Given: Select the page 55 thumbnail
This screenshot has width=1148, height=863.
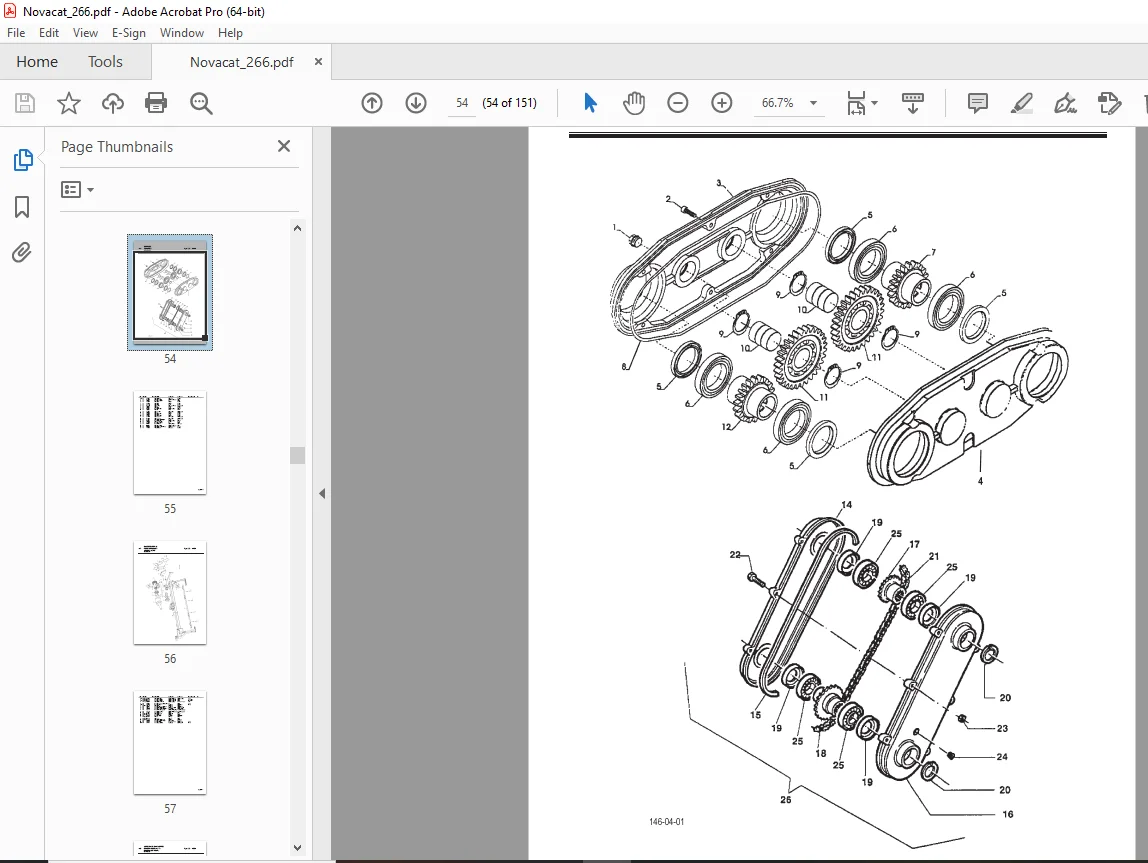Looking at the screenshot, I should point(170,443).
